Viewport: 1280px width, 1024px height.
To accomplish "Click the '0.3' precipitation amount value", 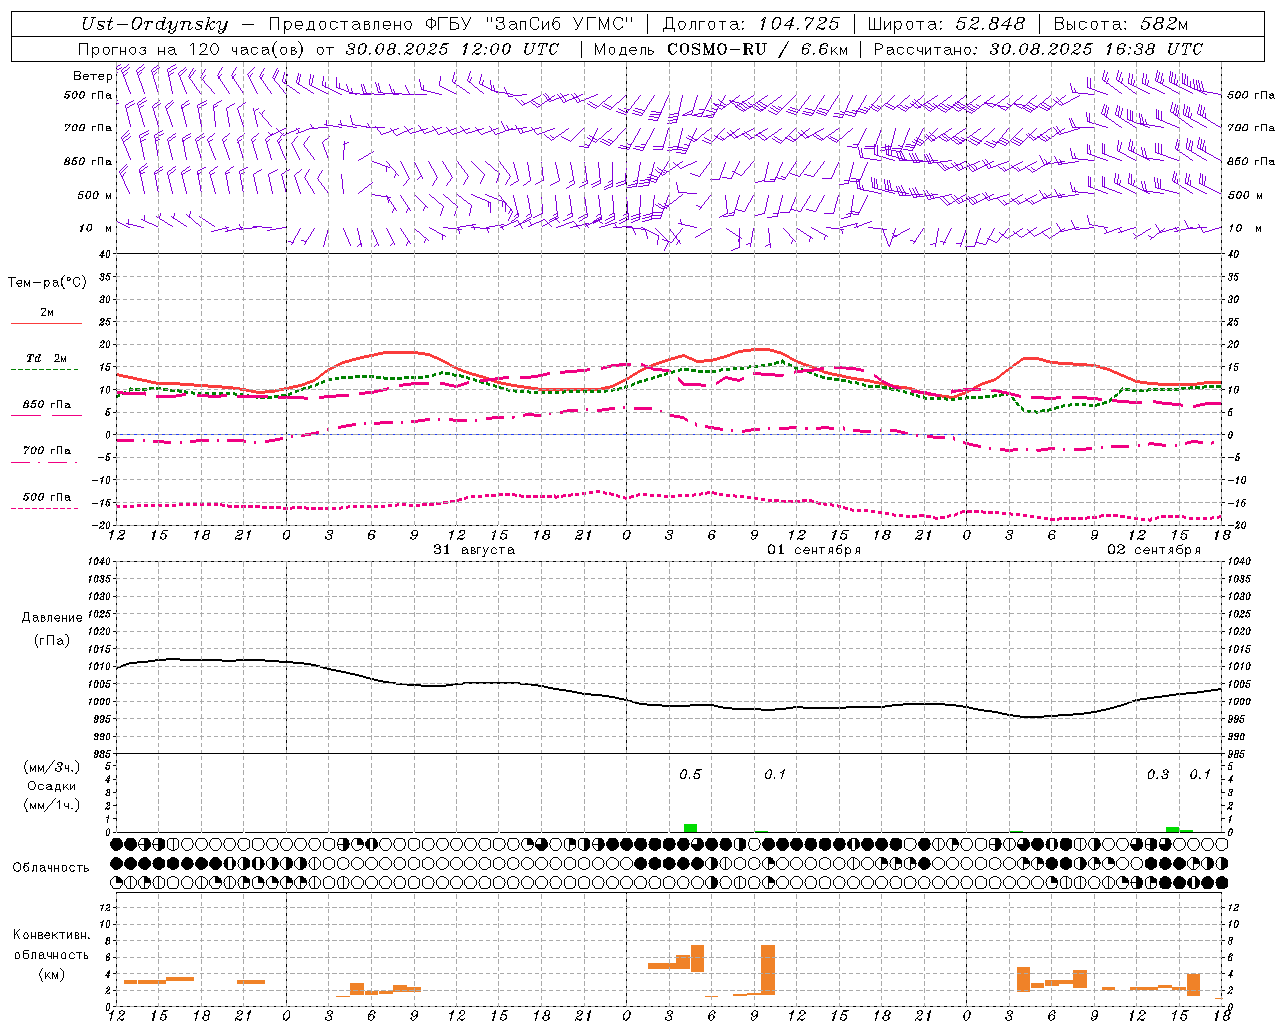I will 1158,775.
